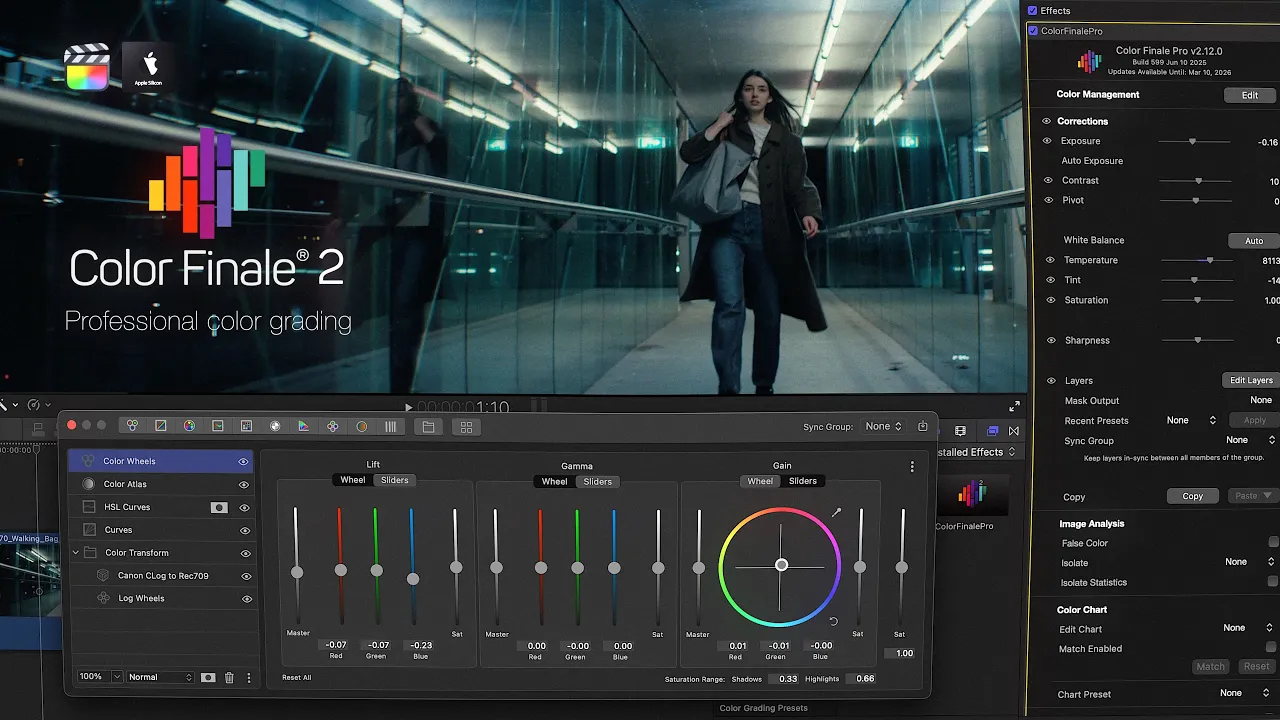This screenshot has height=720, width=1280.
Task: Switch Gamma to Wheel view
Action: pyautogui.click(x=555, y=482)
